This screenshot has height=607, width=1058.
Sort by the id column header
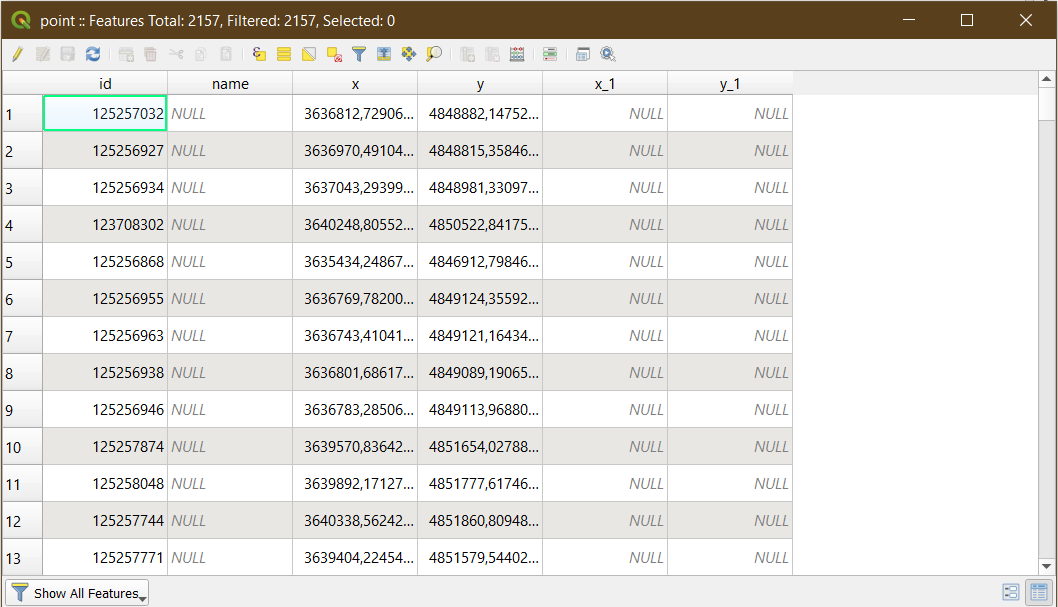[x=105, y=84]
